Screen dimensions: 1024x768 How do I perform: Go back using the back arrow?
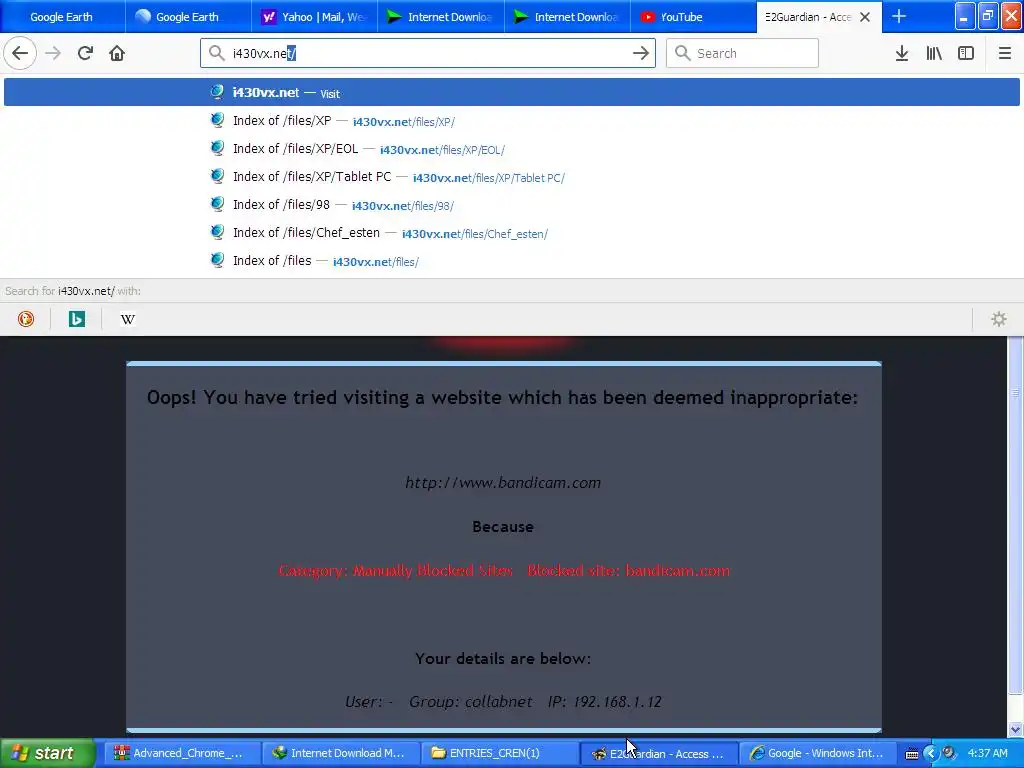20,53
